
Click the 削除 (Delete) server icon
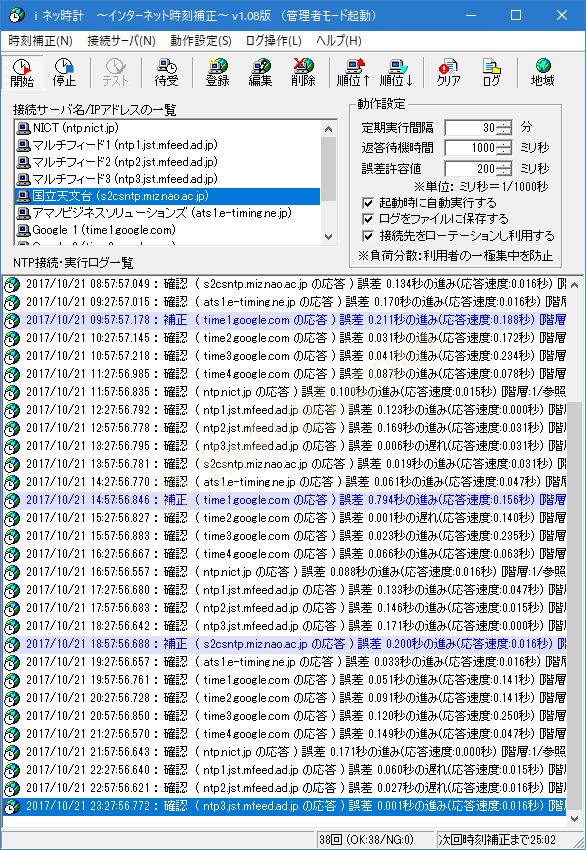point(303,72)
